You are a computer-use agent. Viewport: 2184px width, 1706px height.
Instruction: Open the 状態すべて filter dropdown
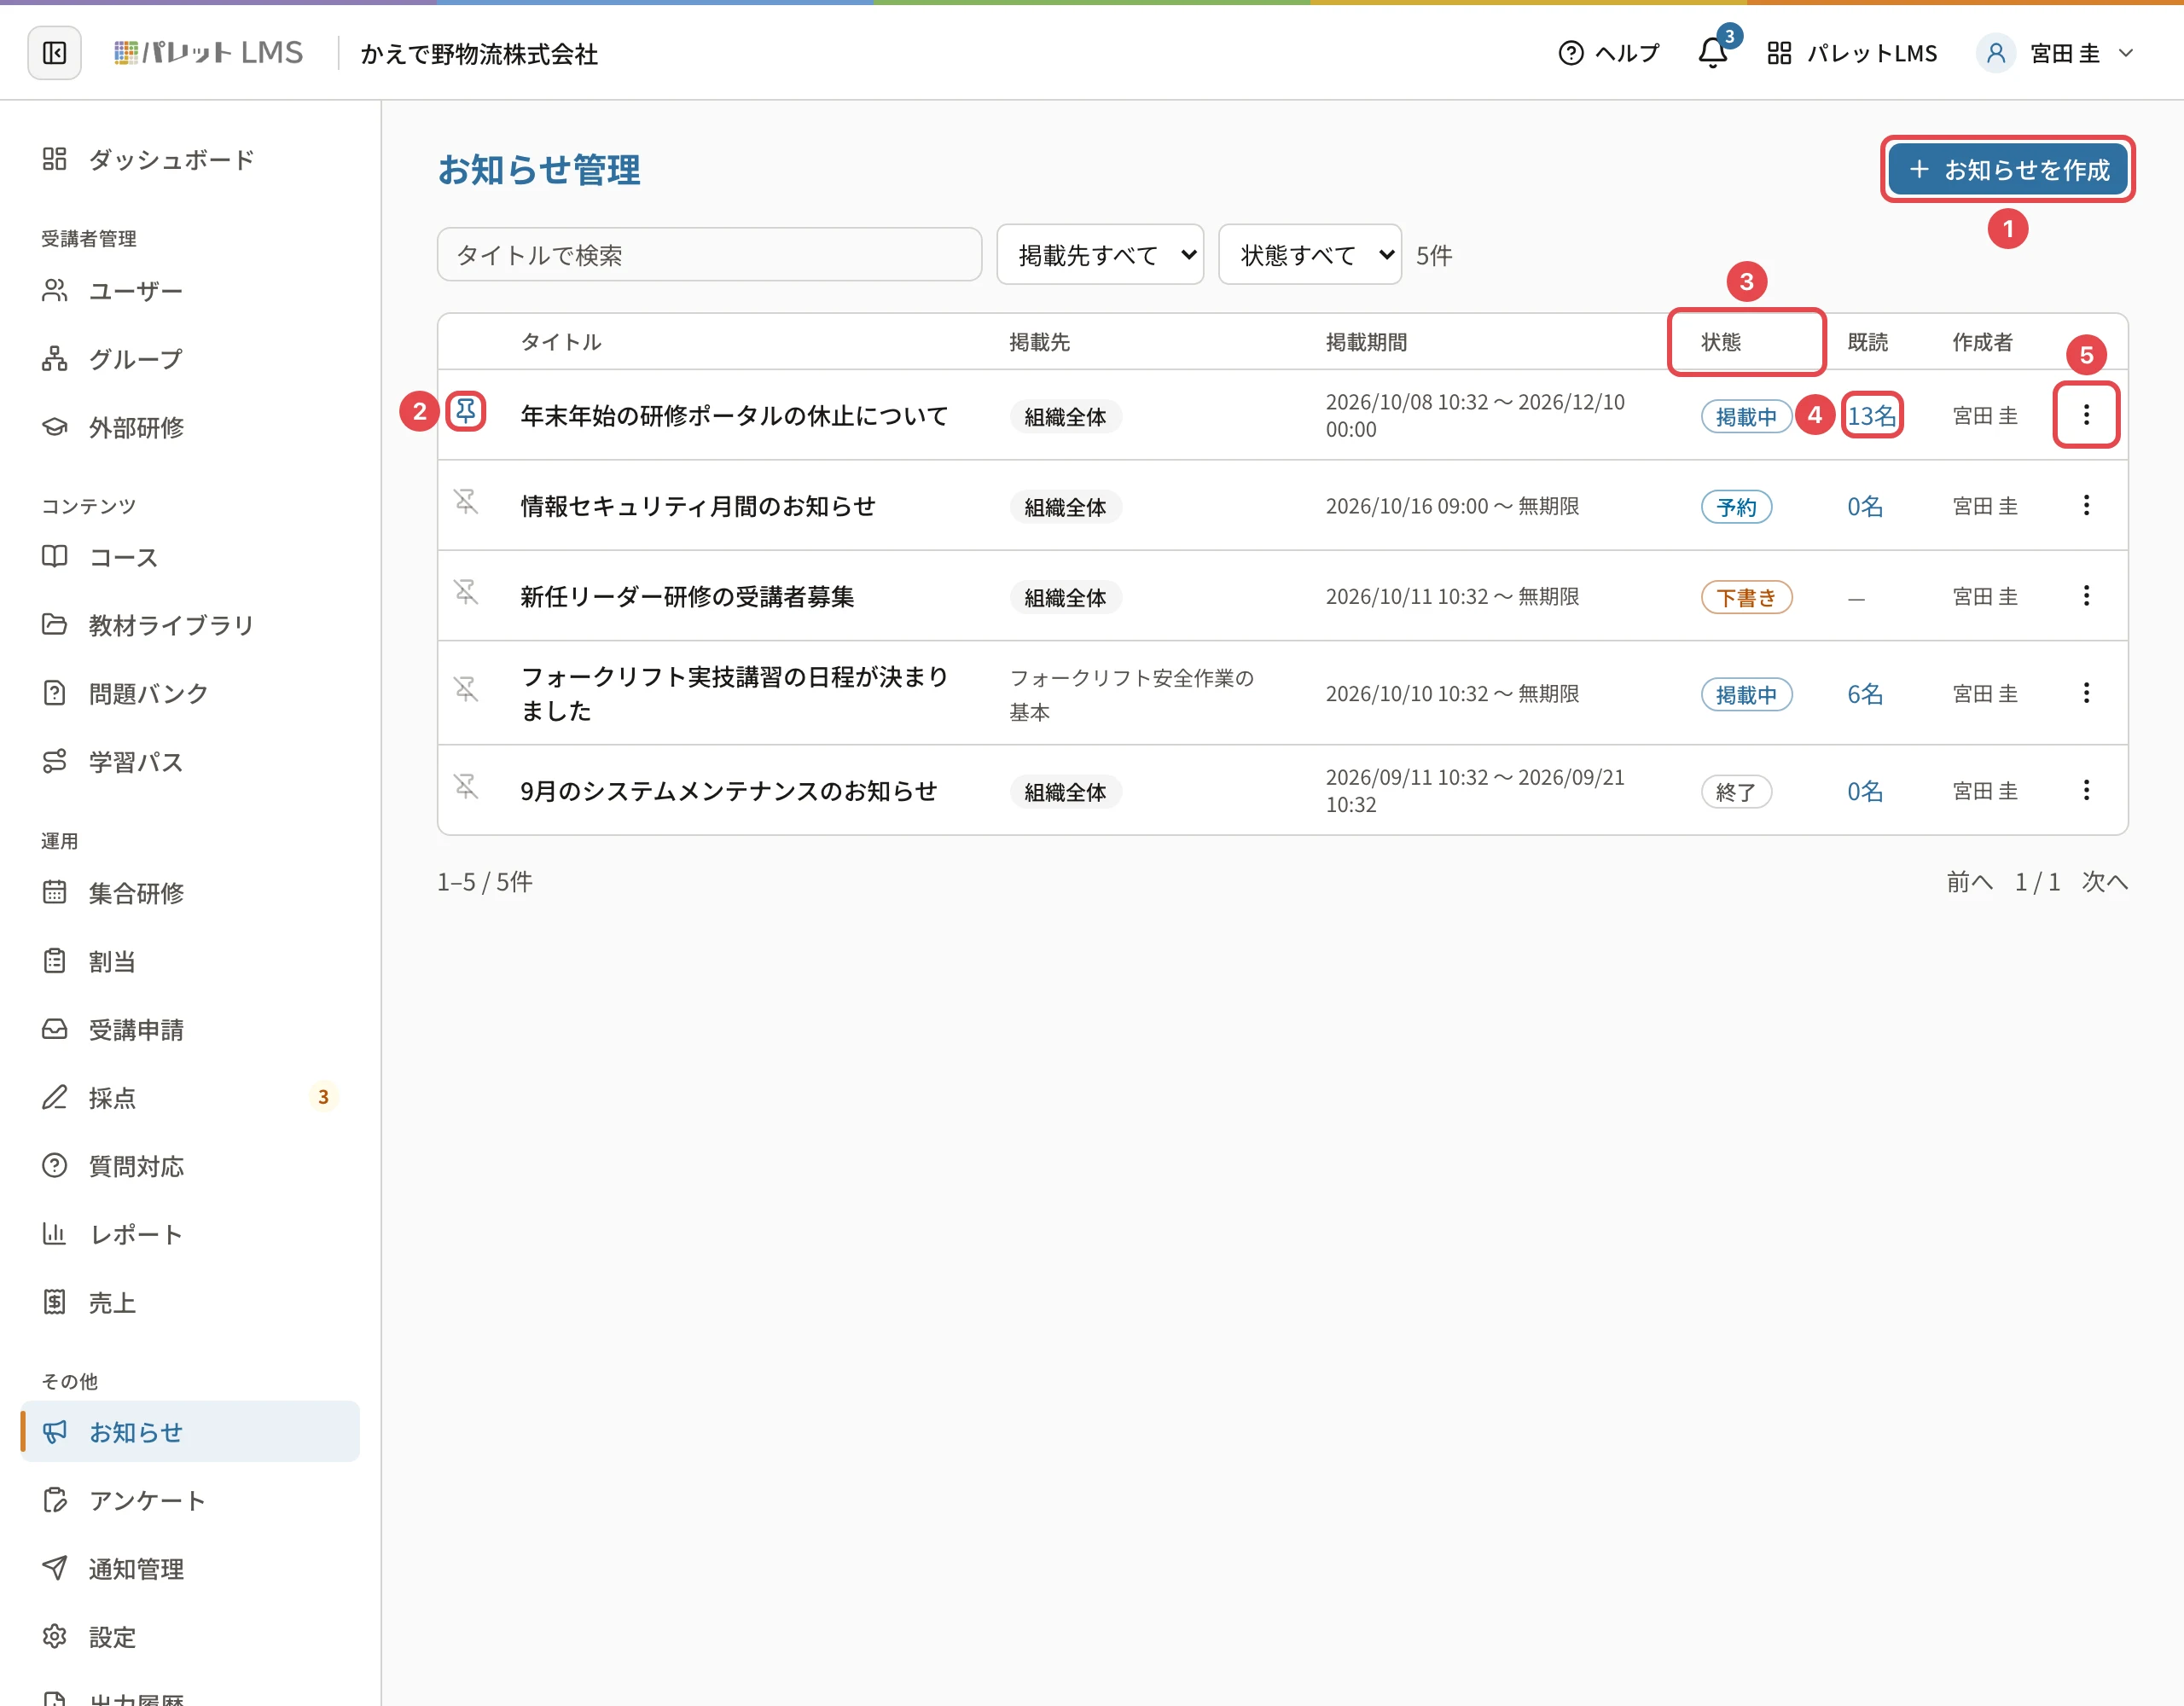tap(1310, 255)
